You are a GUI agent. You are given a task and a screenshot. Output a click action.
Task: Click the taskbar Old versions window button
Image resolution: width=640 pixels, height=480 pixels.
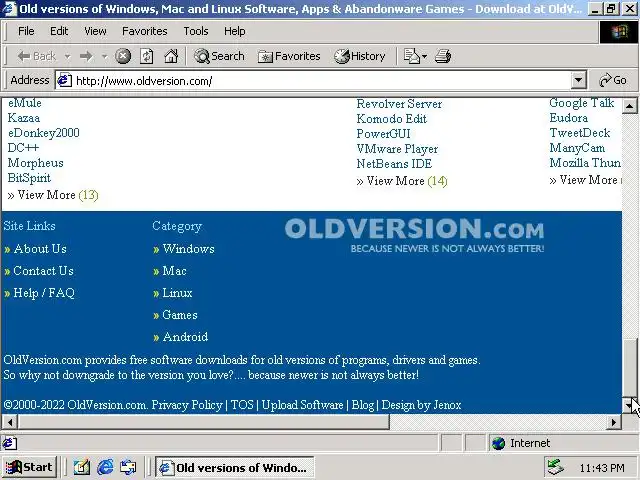point(235,467)
